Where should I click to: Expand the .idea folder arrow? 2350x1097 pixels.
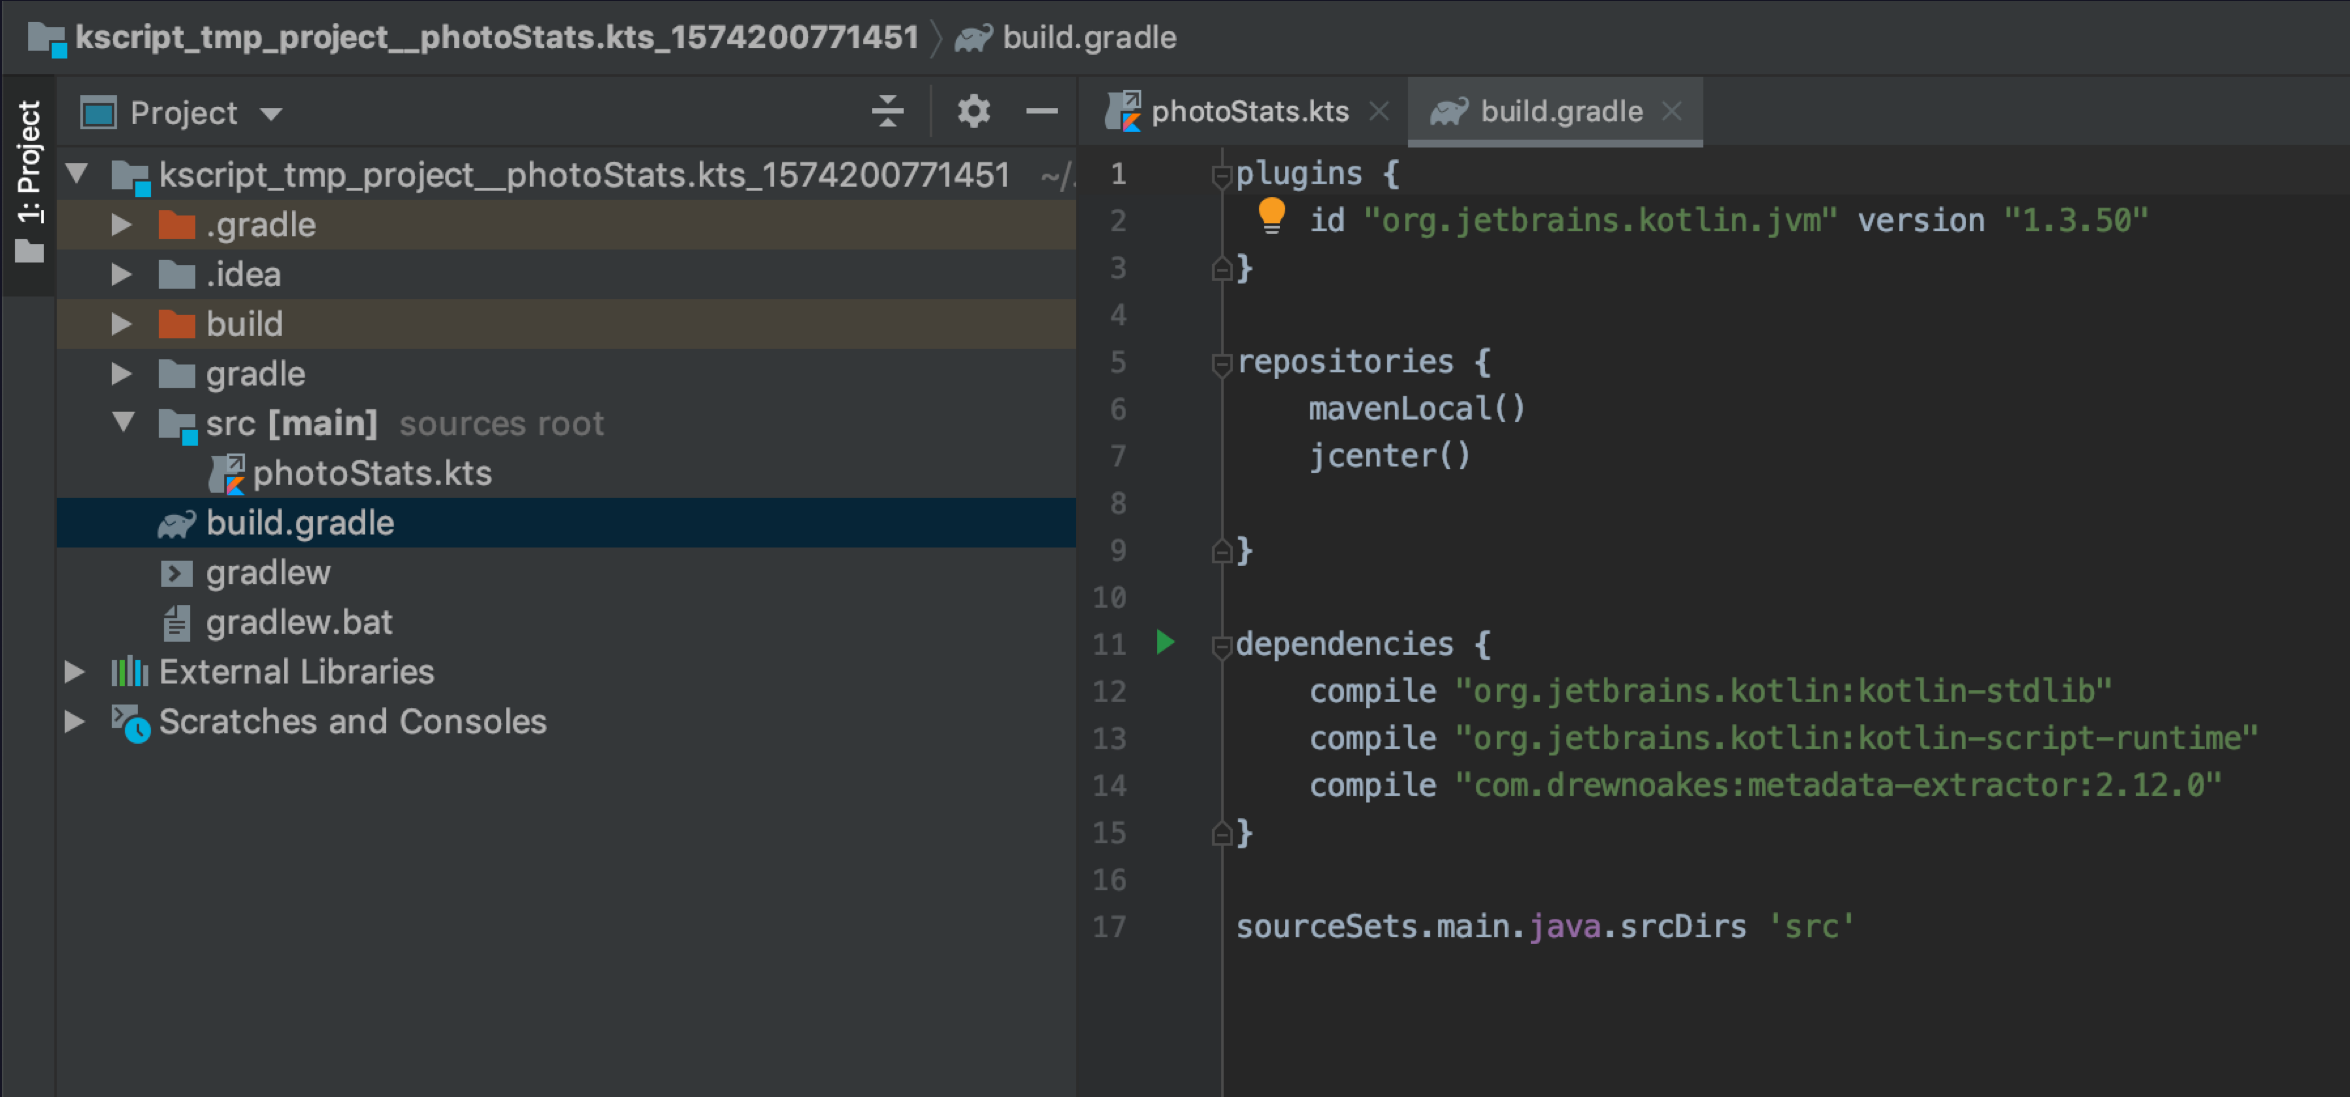click(x=121, y=274)
